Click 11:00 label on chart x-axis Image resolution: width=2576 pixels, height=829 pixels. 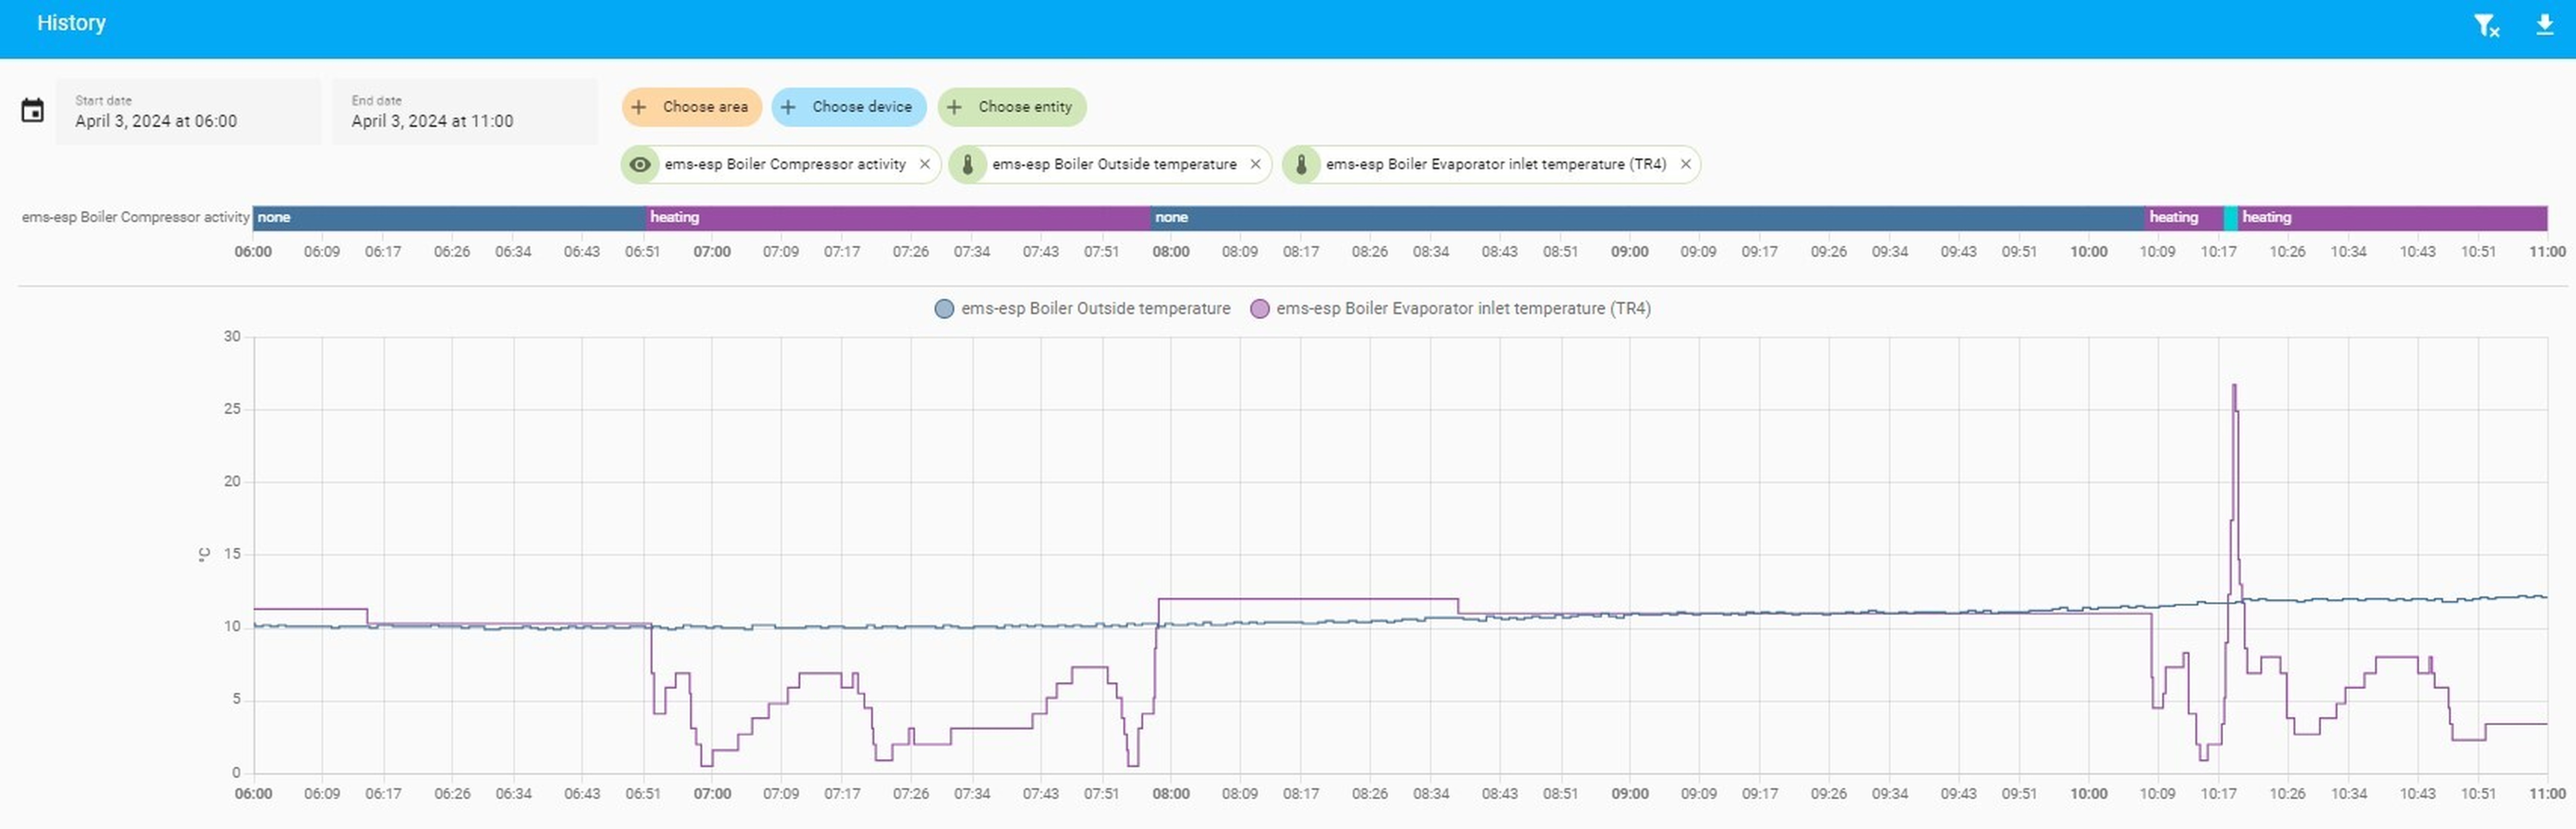click(x=2547, y=795)
